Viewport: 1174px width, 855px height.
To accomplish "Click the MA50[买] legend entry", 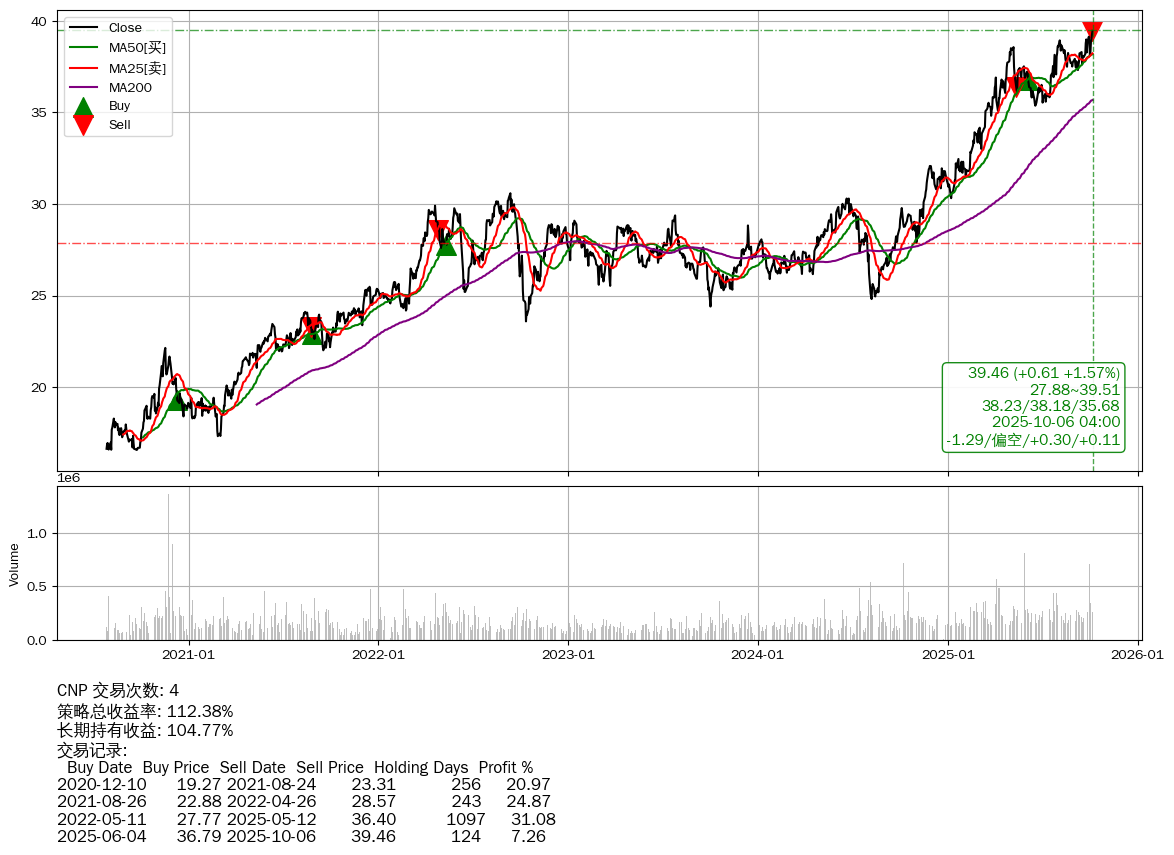I will (137, 47).
